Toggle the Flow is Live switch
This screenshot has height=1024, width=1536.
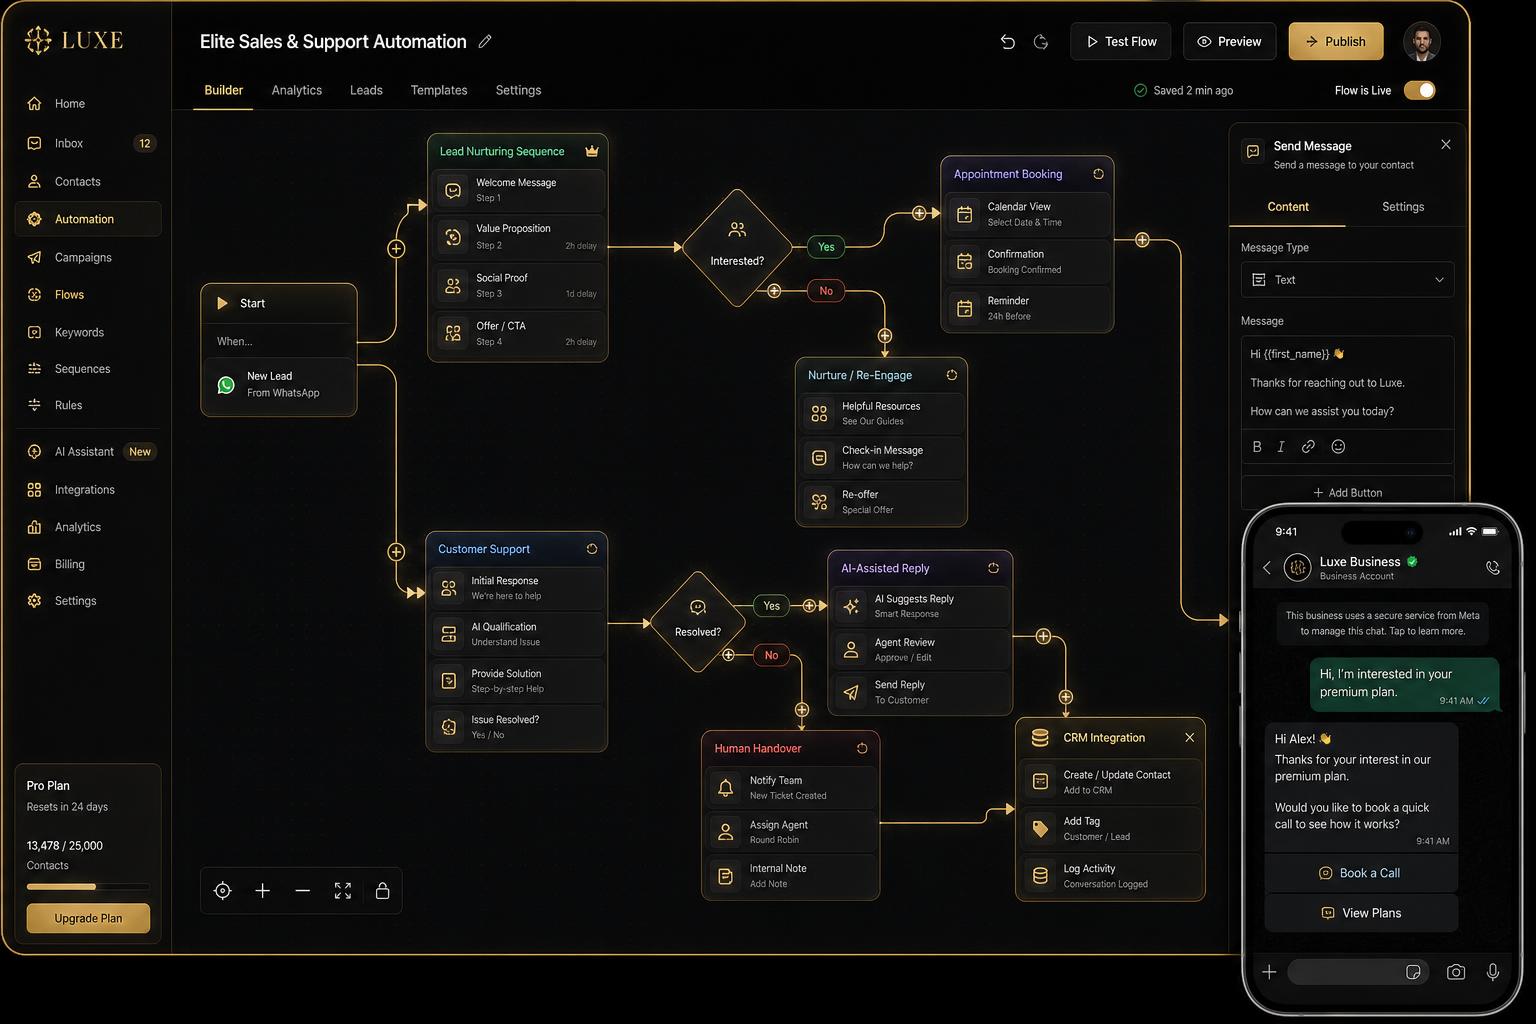click(1420, 90)
